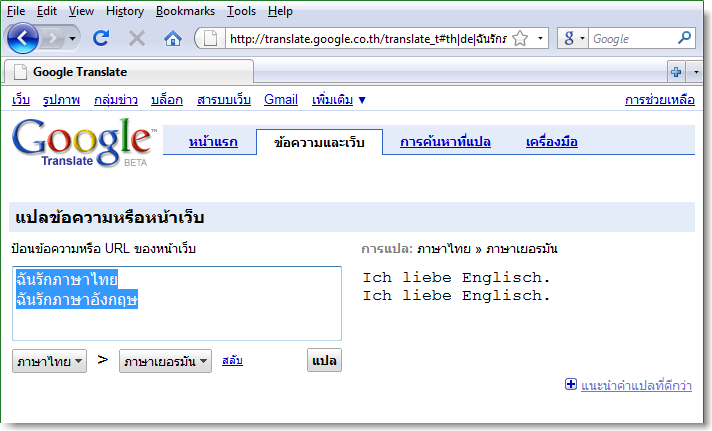Open the ภาษาไทย source language dropdown
The image size is (712, 431).
[49, 361]
